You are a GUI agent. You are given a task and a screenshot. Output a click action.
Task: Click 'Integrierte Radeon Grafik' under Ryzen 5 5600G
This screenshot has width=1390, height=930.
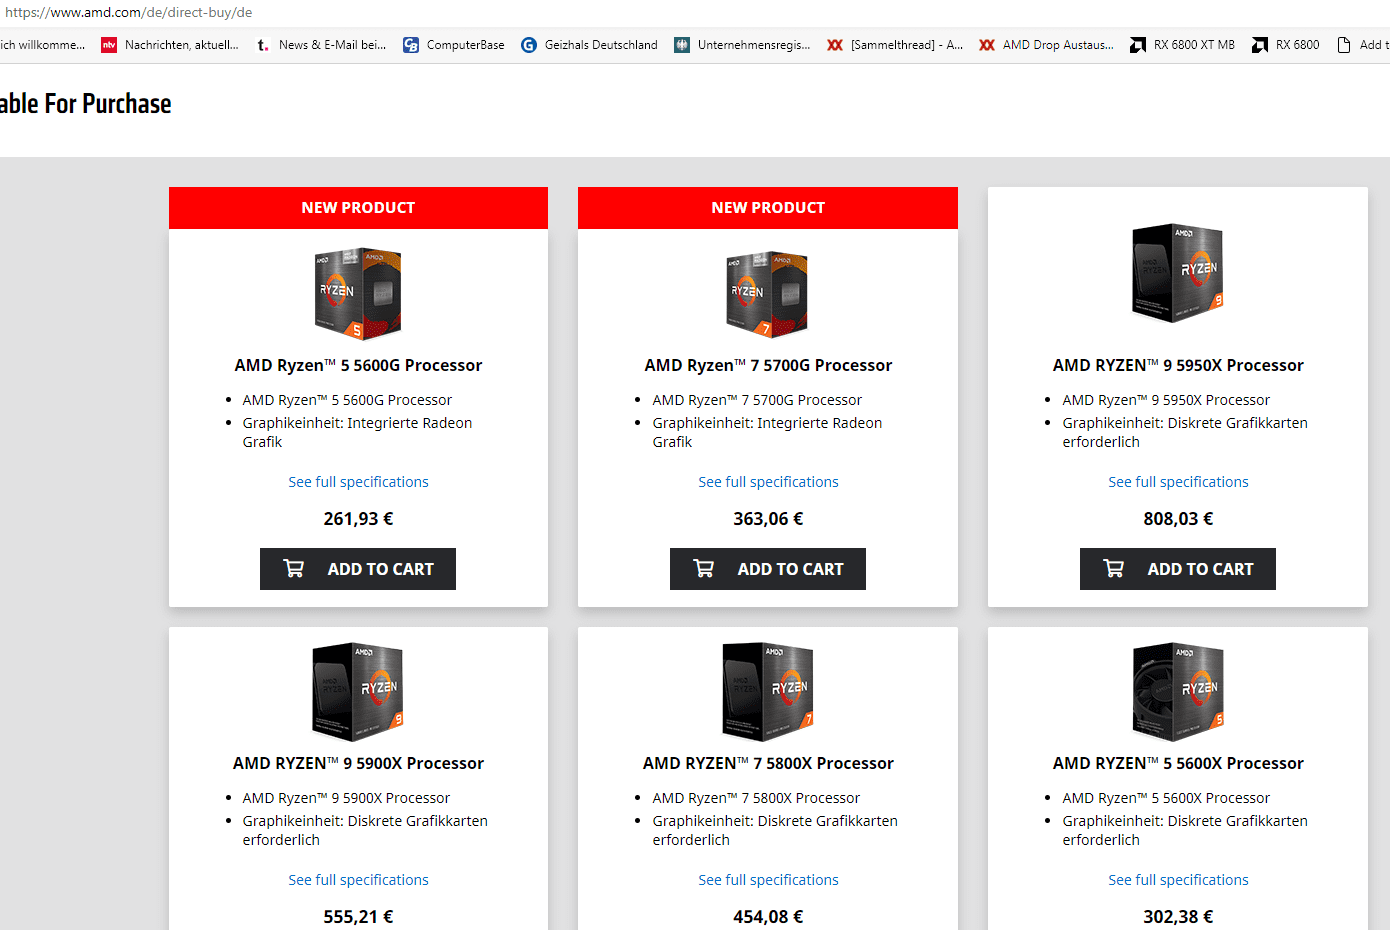(357, 432)
